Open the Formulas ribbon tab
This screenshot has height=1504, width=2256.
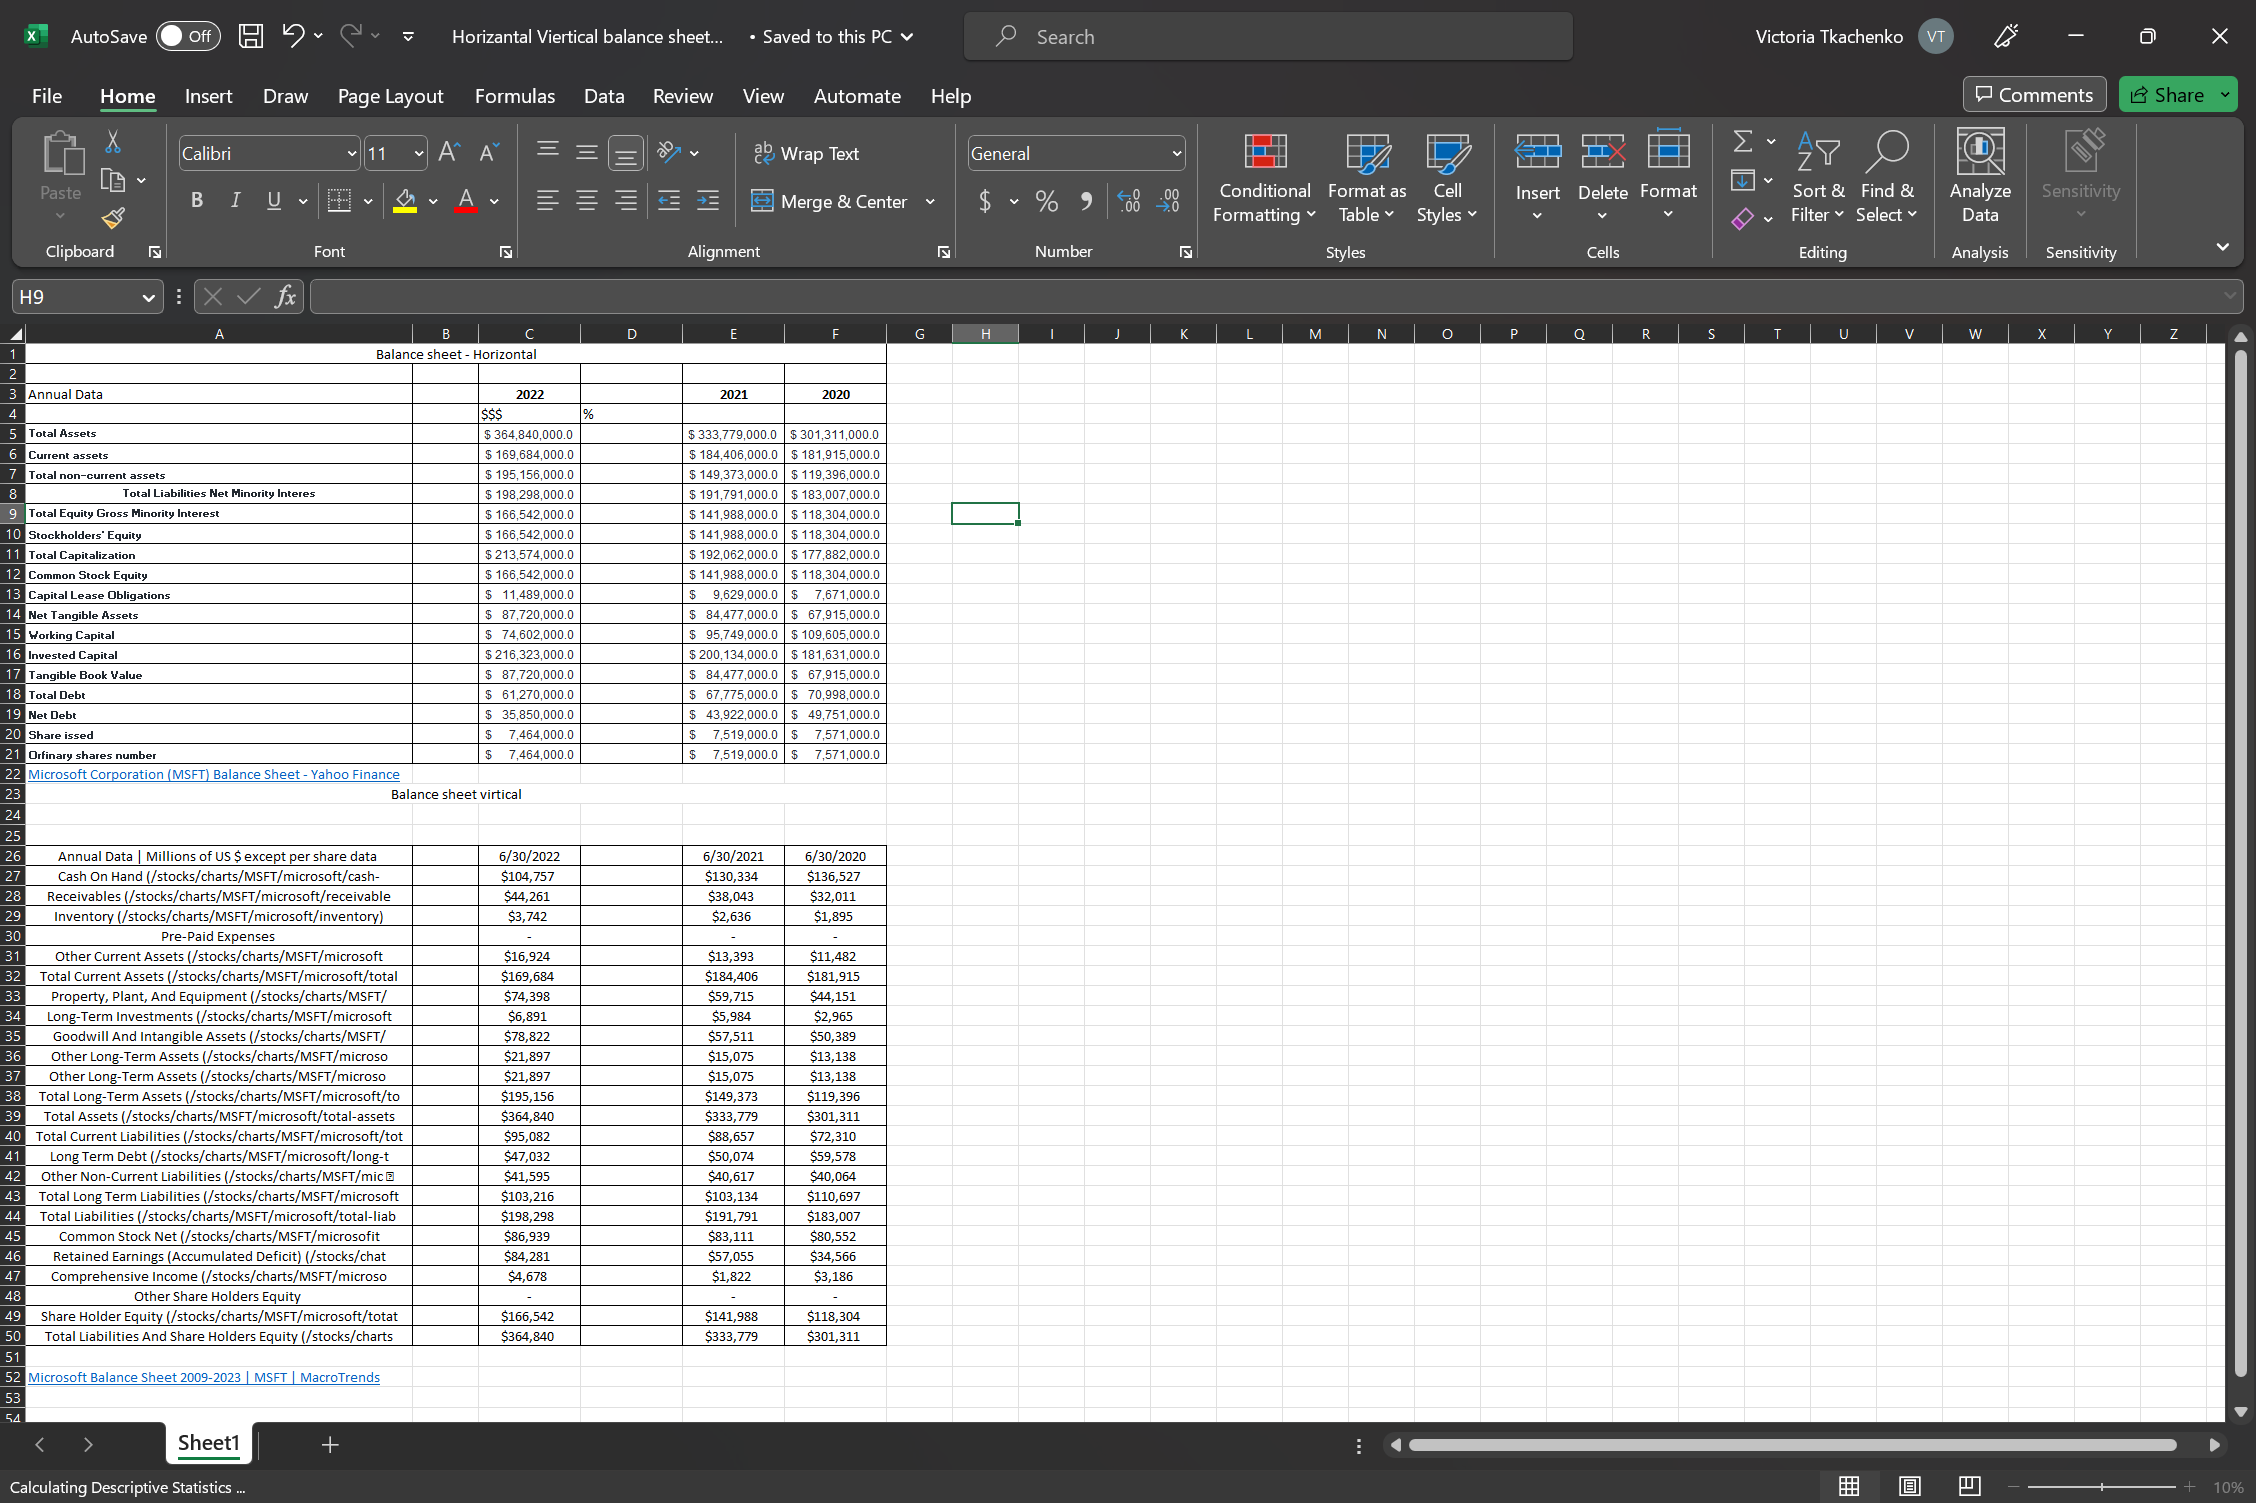click(514, 96)
